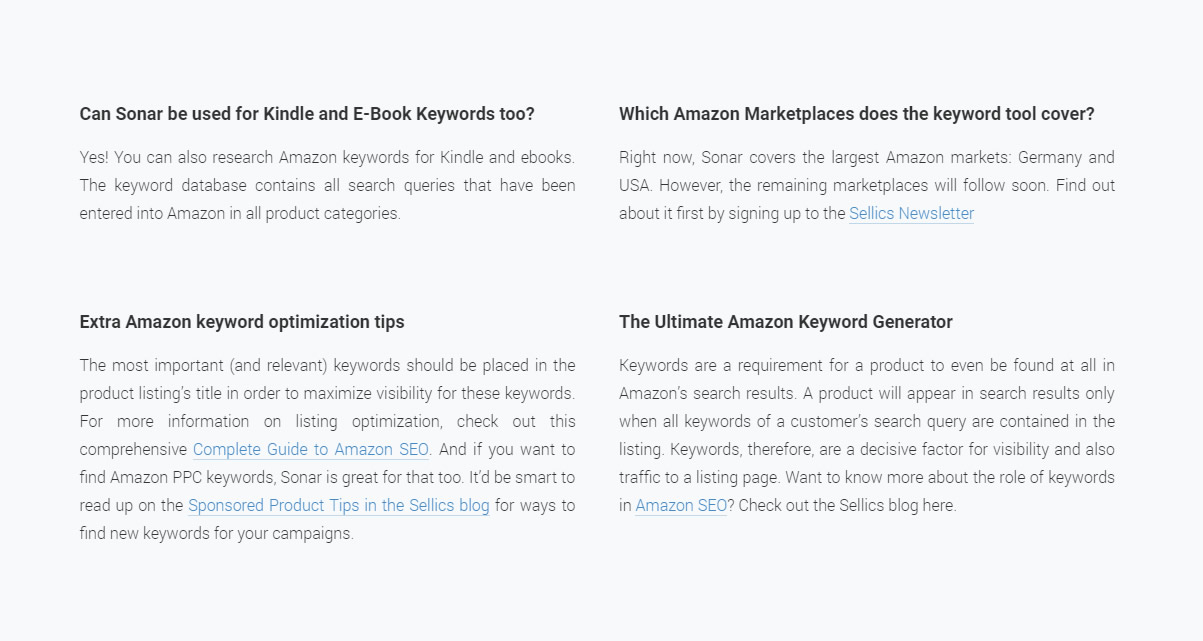Click the paragraph line starting The most important

click(x=328, y=365)
